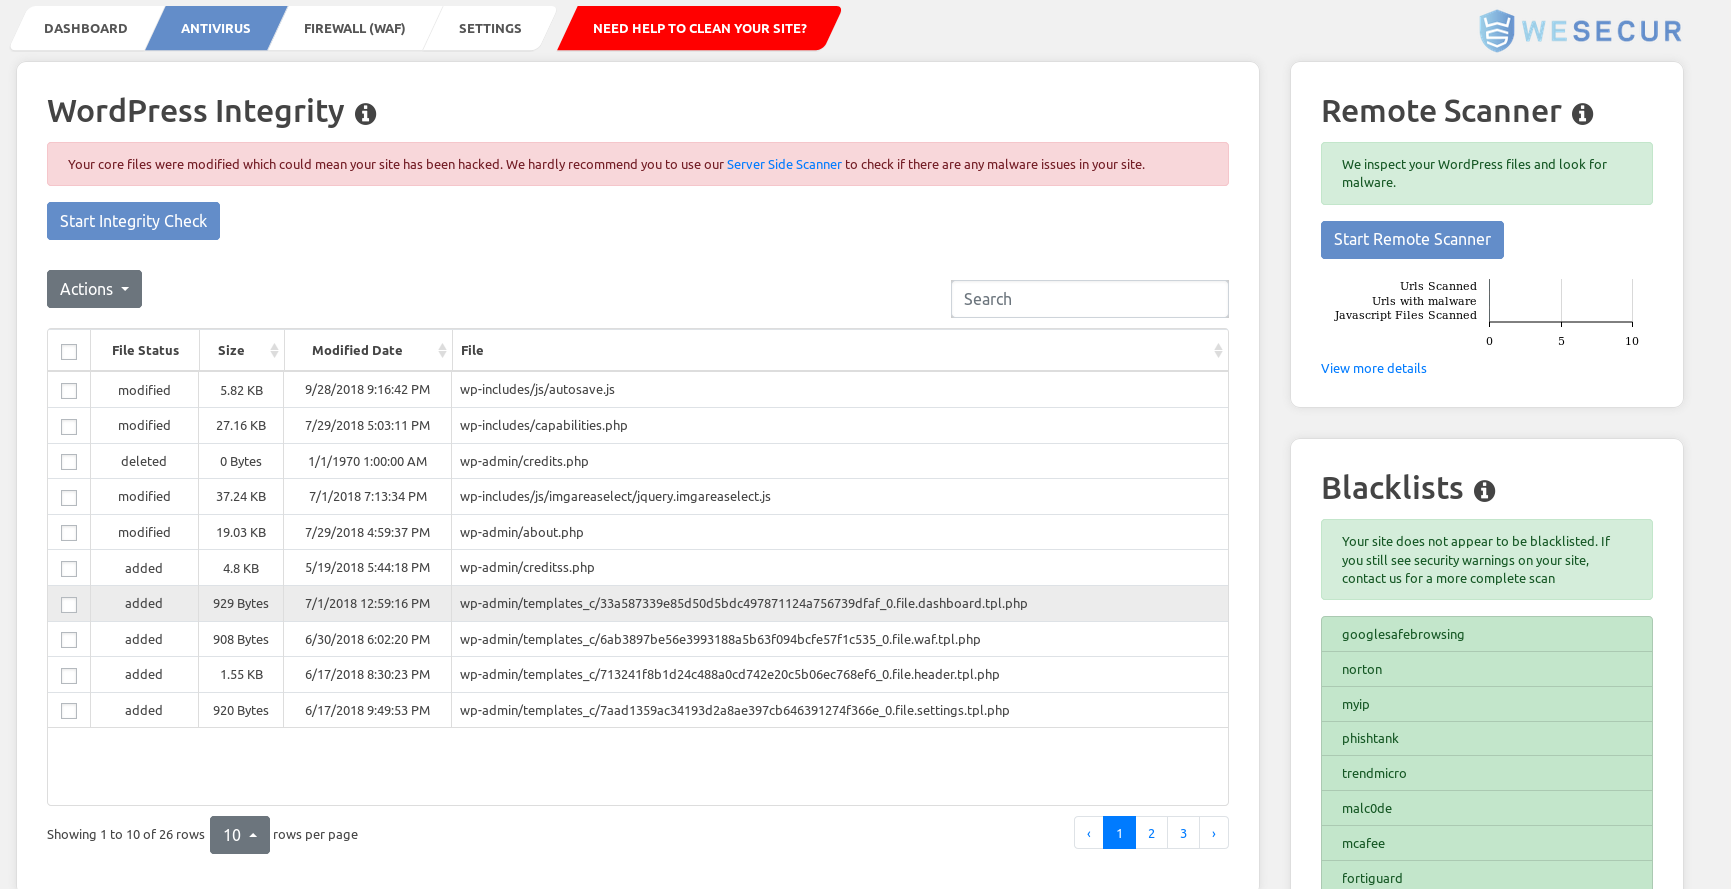
Task: Select current page 1 button
Action: click(x=1119, y=833)
